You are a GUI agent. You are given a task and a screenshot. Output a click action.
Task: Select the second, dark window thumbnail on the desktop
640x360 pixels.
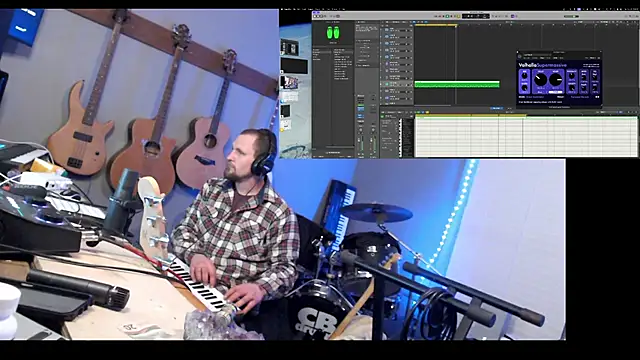click(x=294, y=66)
